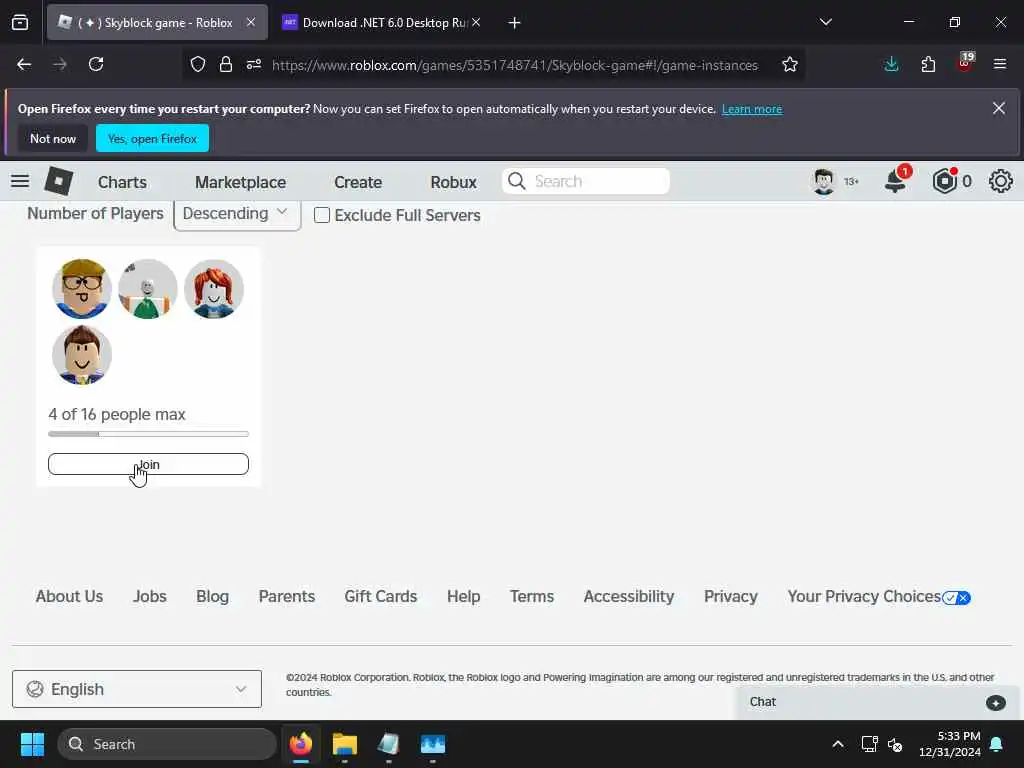Open the English language dropdown
Screen dimensions: 1024x768
pyautogui.click(x=136, y=689)
